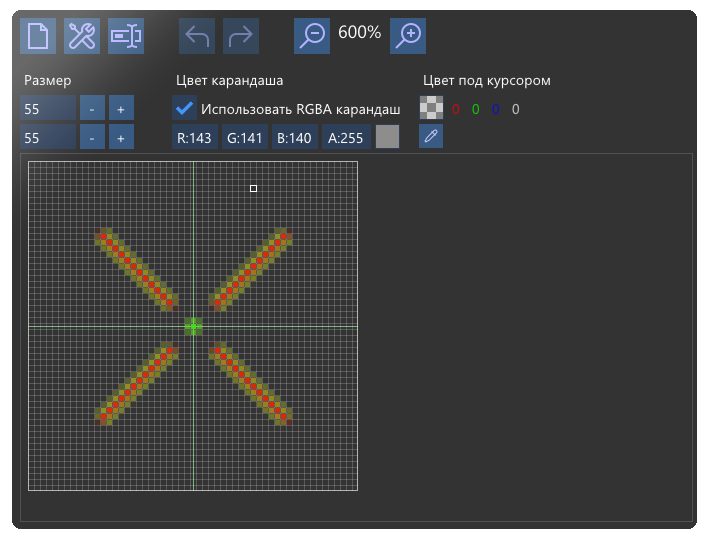
Task: Click the "Размер" label
Action: 48,81
